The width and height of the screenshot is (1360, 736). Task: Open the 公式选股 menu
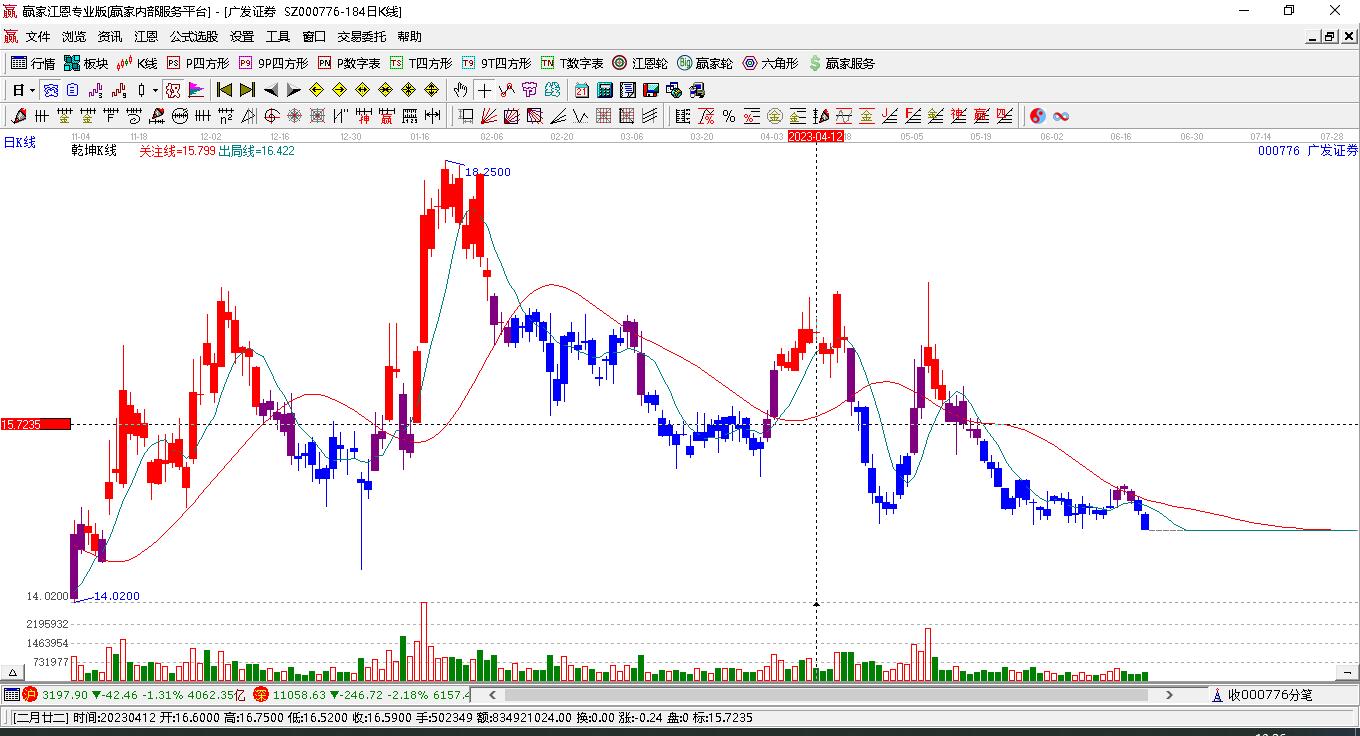tap(194, 37)
